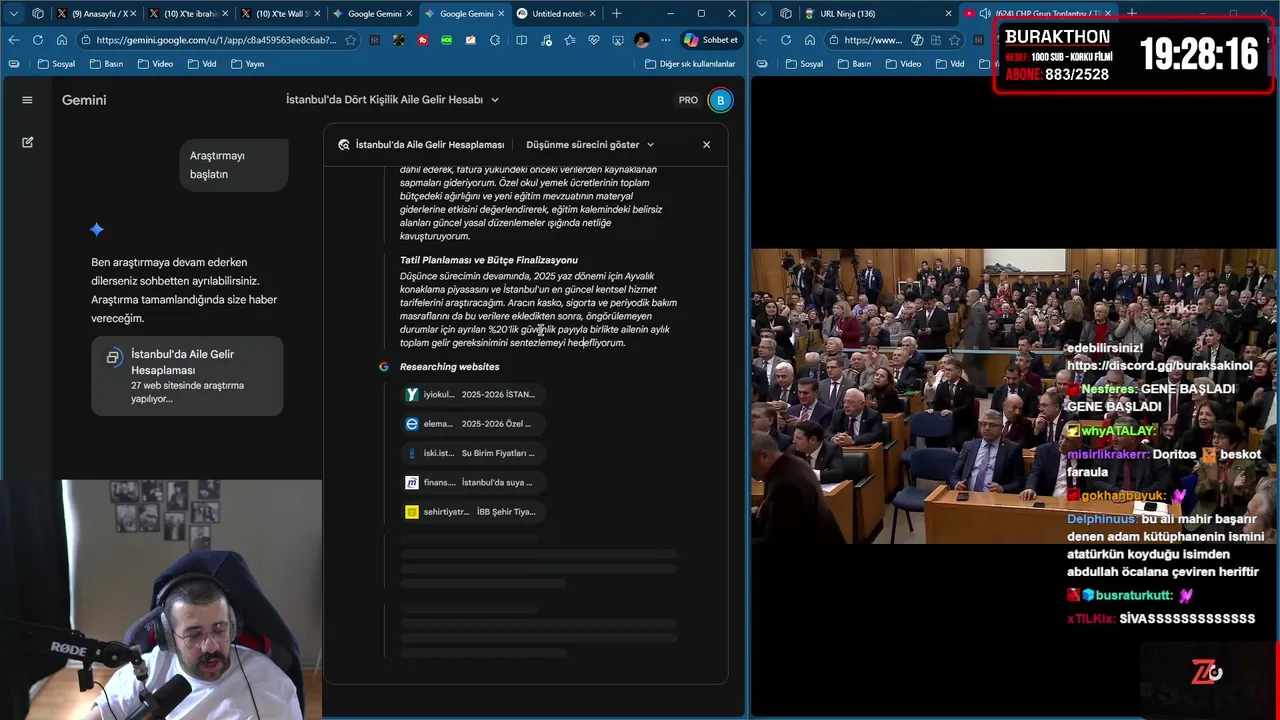Open the Video bookmark folder in left browser
The height and width of the screenshot is (720, 1280).
(x=155, y=64)
